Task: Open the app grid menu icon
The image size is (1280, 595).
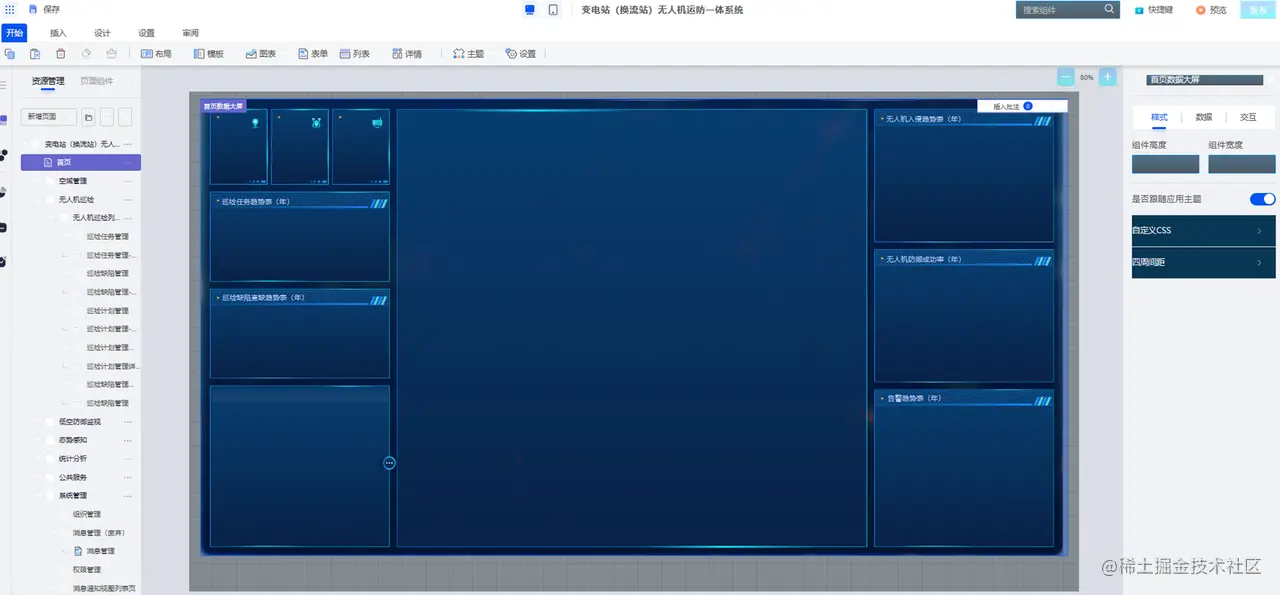Action: point(9,9)
